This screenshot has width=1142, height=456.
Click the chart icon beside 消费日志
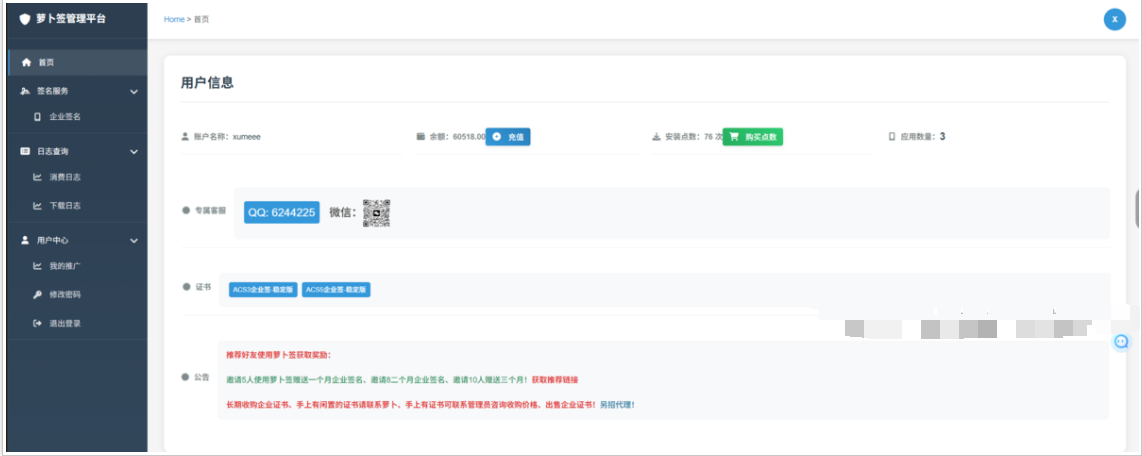[x=37, y=177]
